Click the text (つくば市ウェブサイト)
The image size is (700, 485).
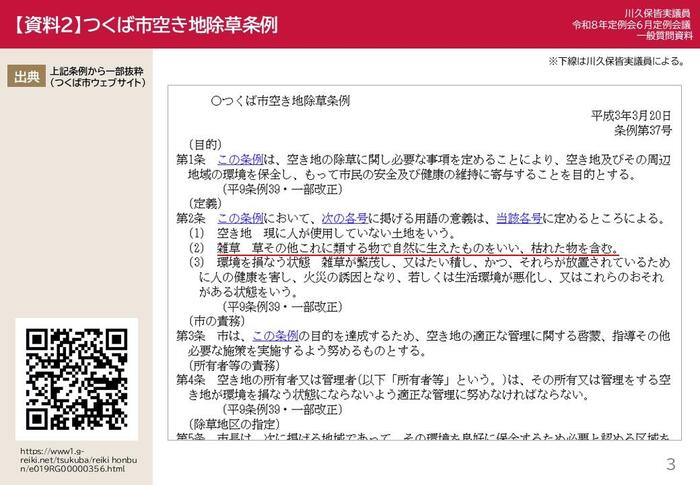[98, 82]
